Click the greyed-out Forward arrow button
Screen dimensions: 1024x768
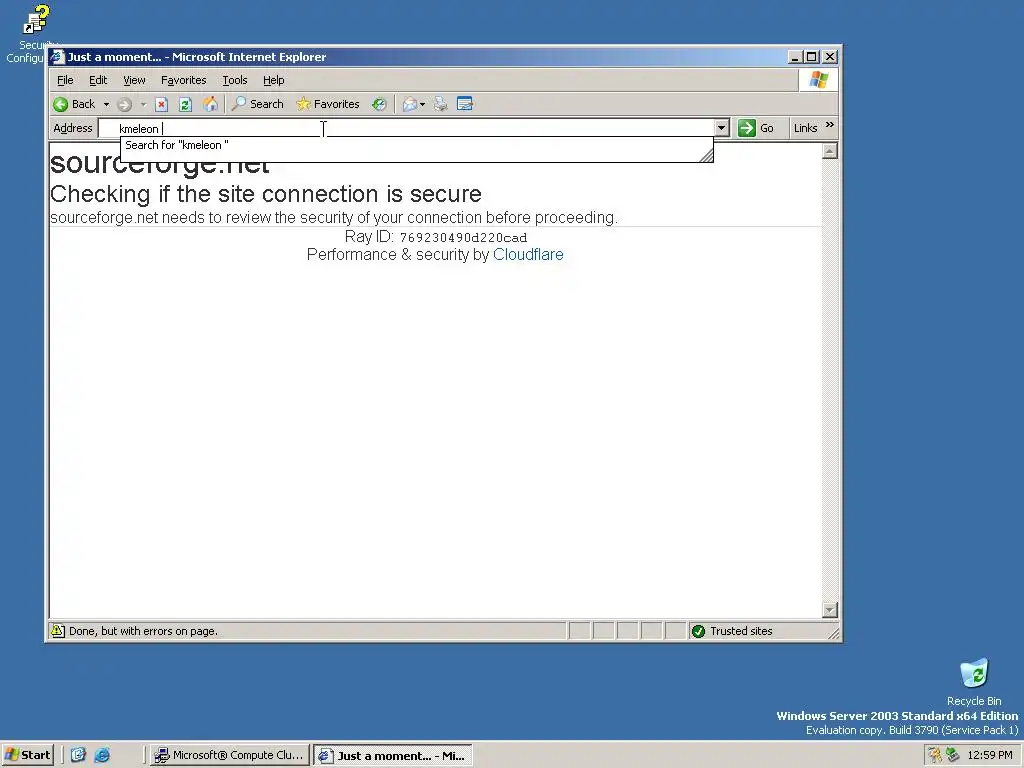(124, 104)
